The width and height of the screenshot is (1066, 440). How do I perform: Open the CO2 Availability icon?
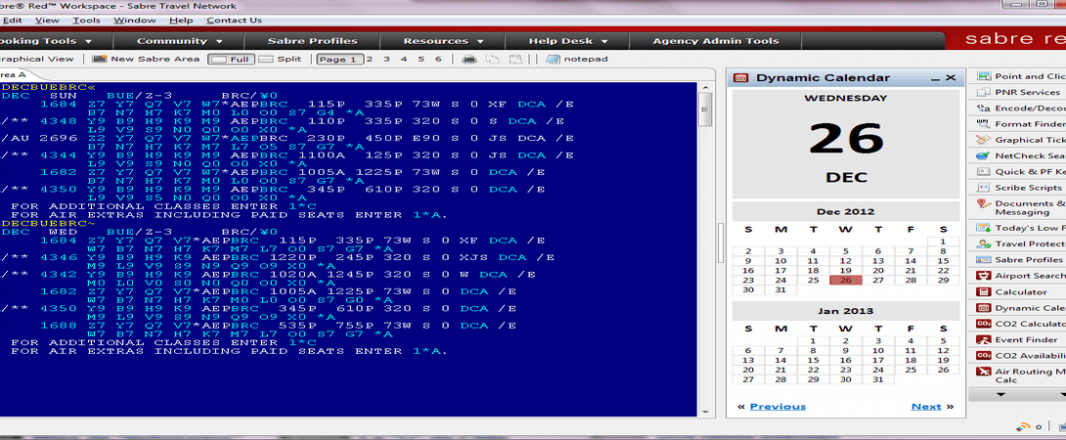(x=983, y=356)
